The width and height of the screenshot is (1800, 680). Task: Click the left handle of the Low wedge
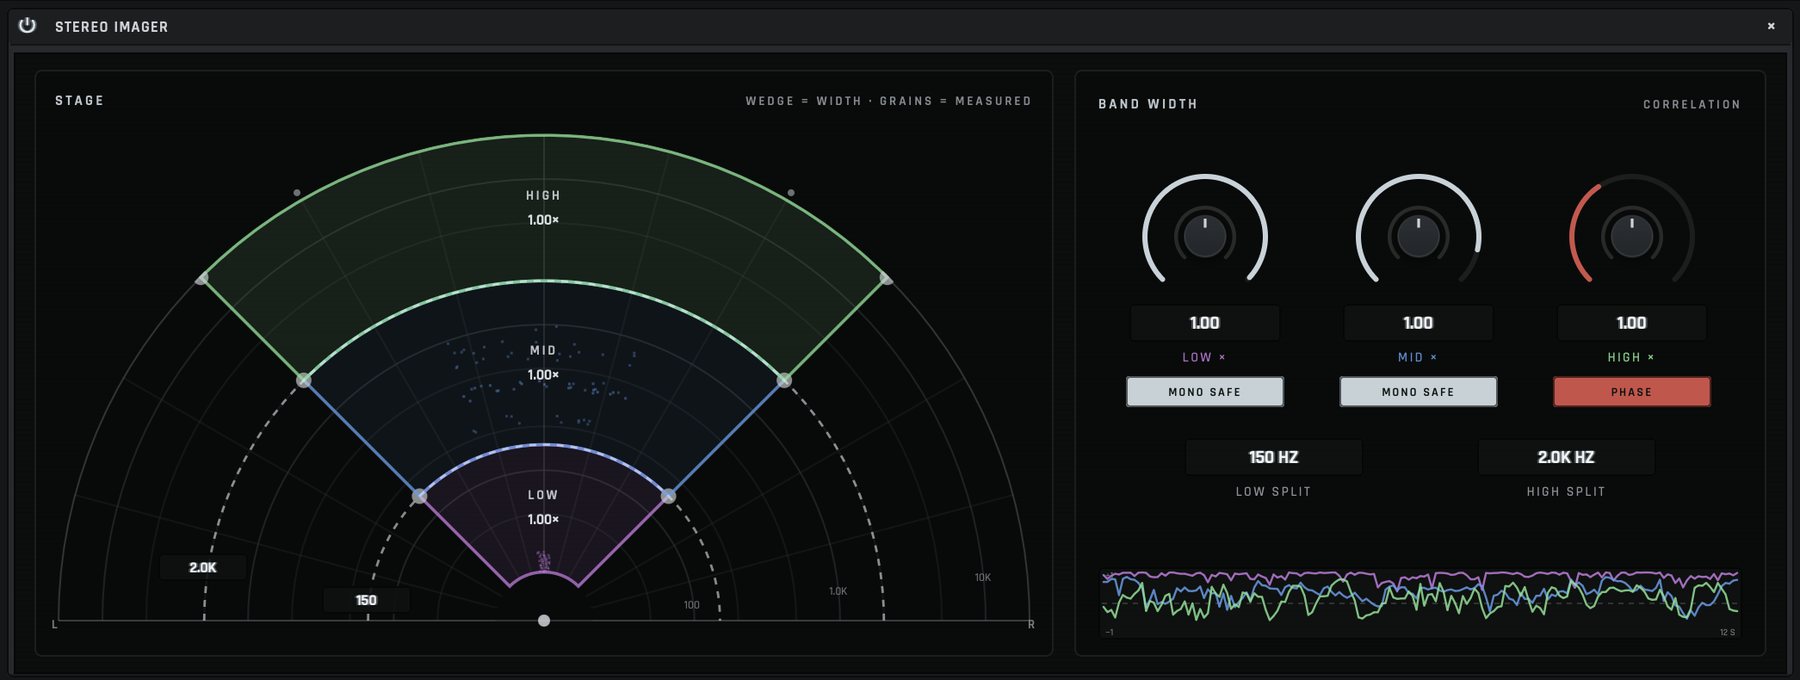[420, 496]
